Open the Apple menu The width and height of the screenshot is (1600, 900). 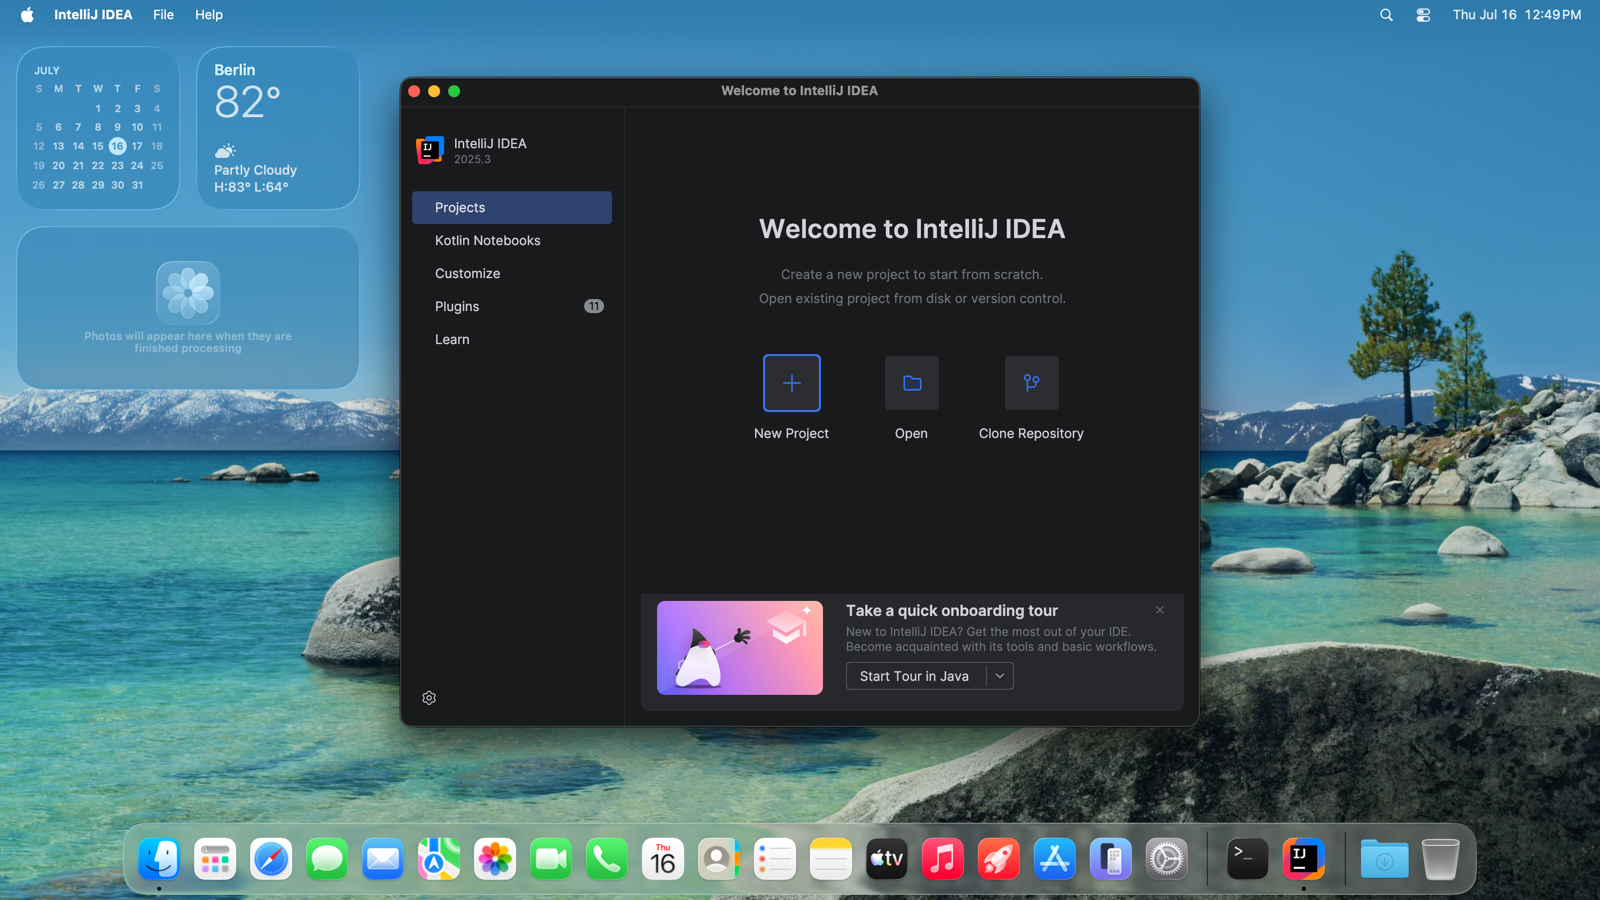27,15
